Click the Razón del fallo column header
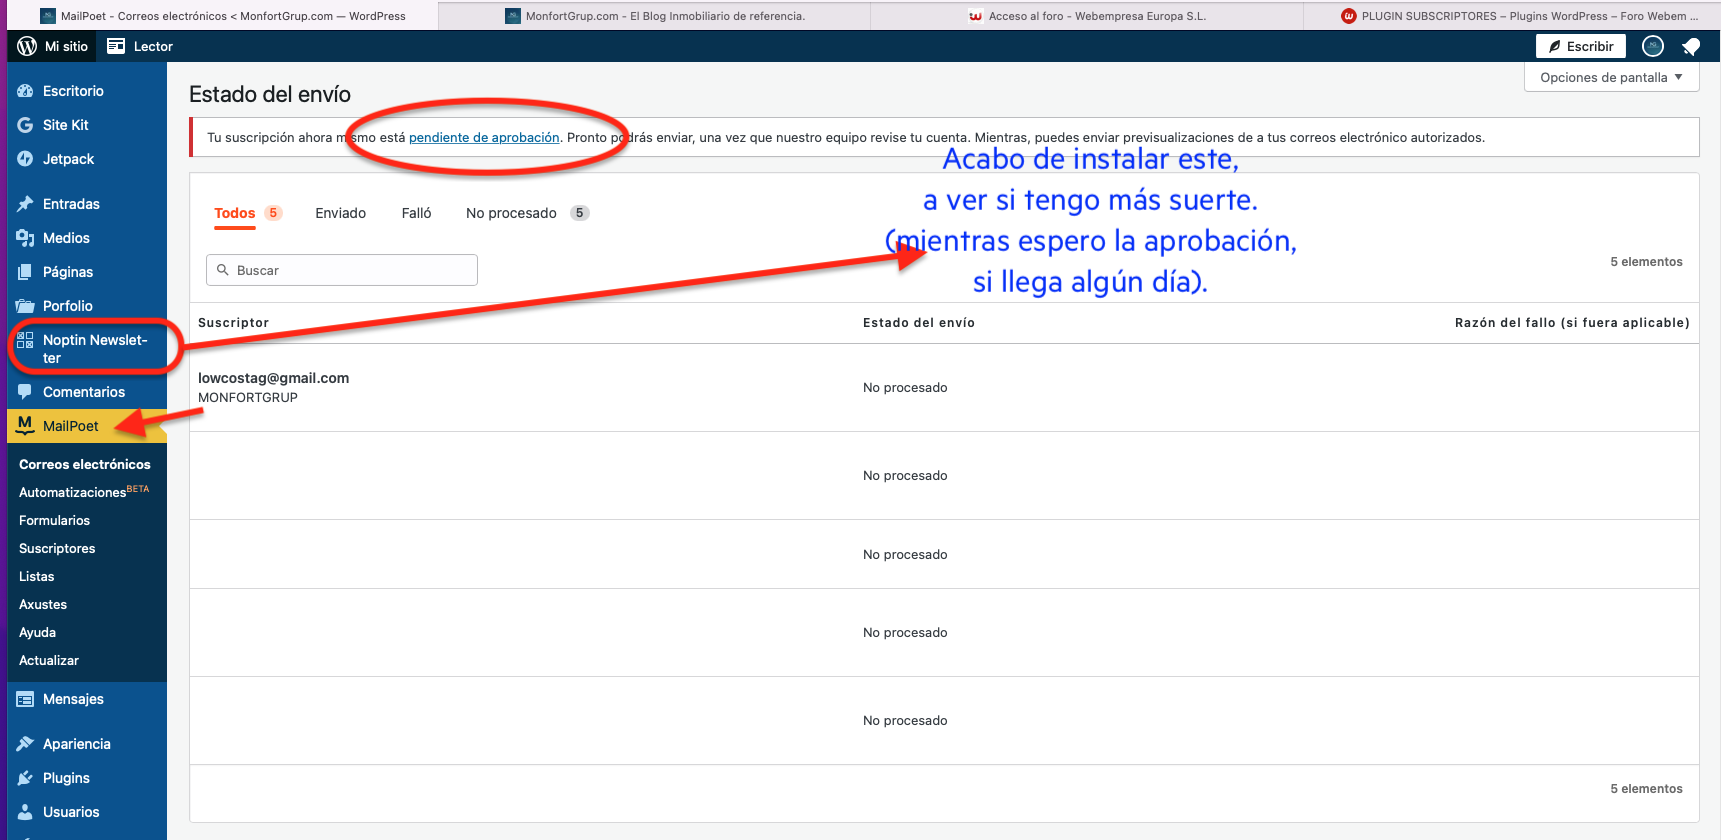The image size is (1721, 840). pyautogui.click(x=1572, y=323)
